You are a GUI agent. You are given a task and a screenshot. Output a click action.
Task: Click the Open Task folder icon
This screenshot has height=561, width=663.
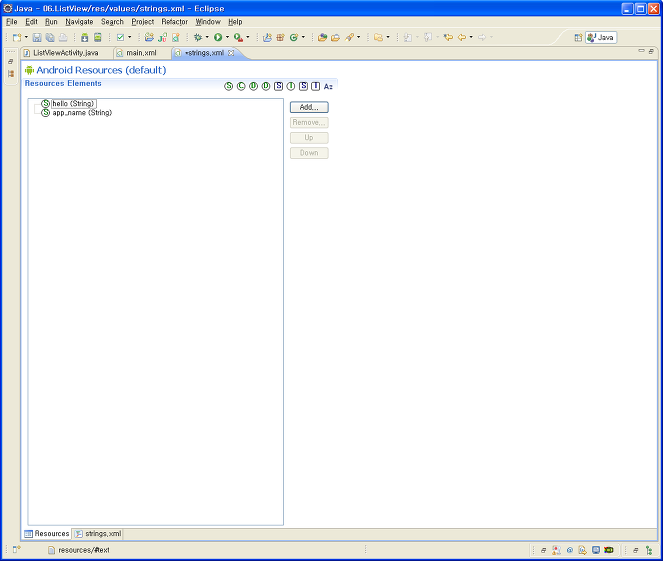point(335,38)
